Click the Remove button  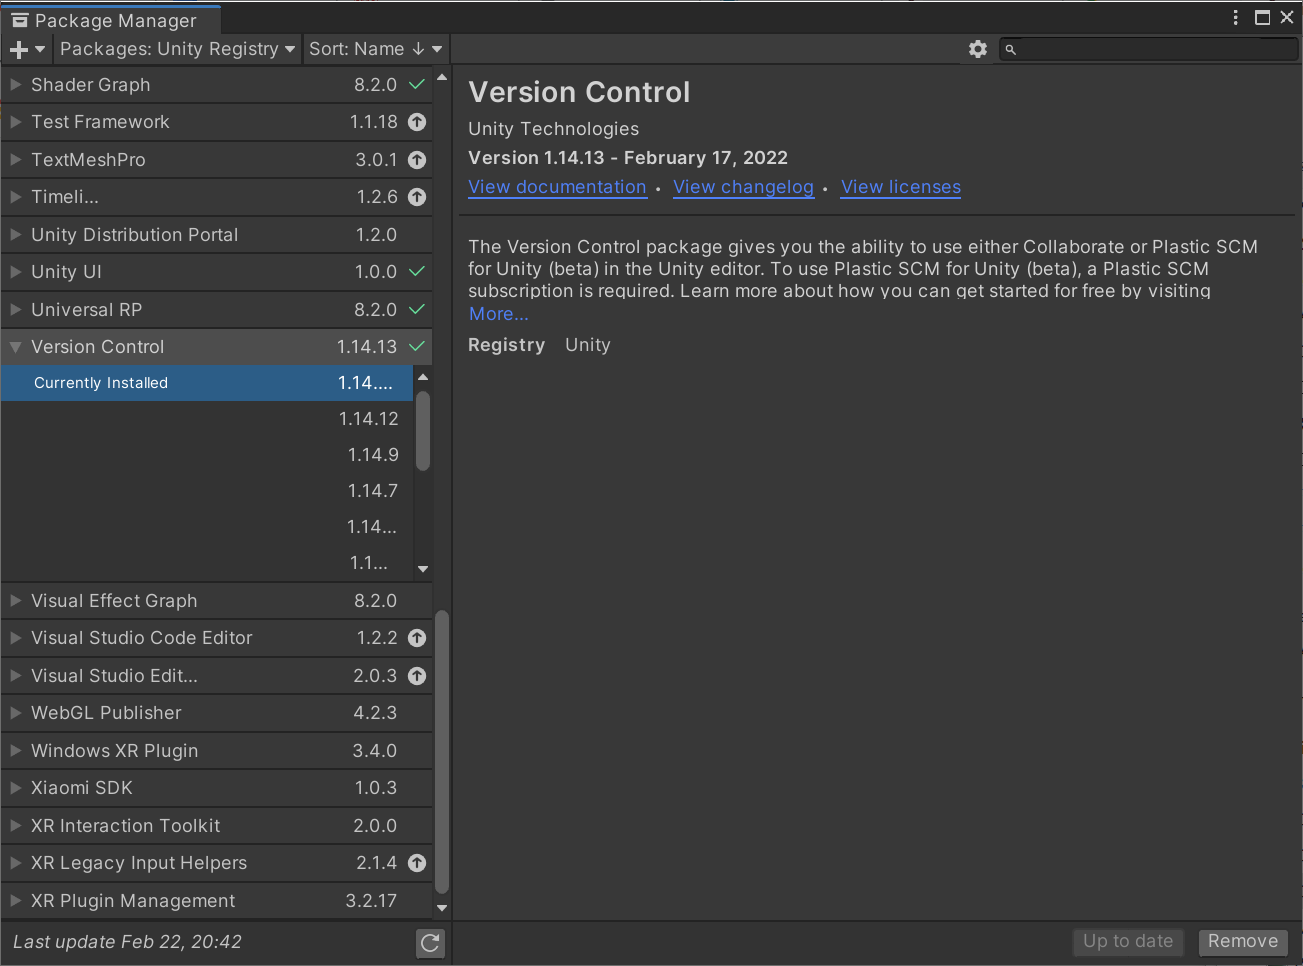click(x=1243, y=941)
